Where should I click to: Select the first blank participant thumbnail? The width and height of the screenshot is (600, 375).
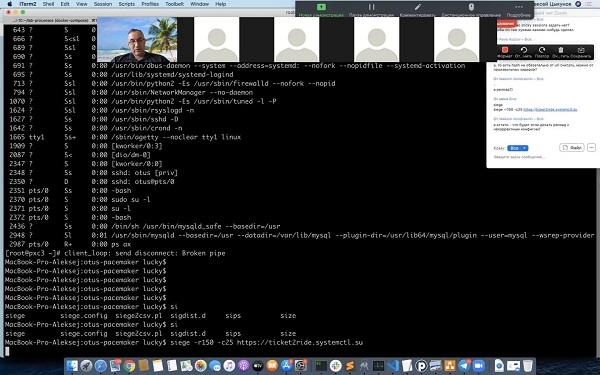(217, 39)
